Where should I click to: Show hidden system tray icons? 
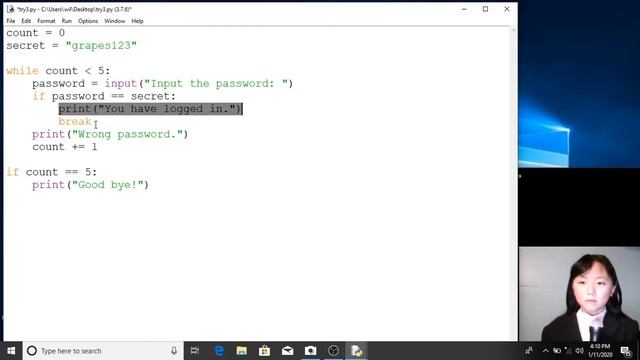pos(545,351)
